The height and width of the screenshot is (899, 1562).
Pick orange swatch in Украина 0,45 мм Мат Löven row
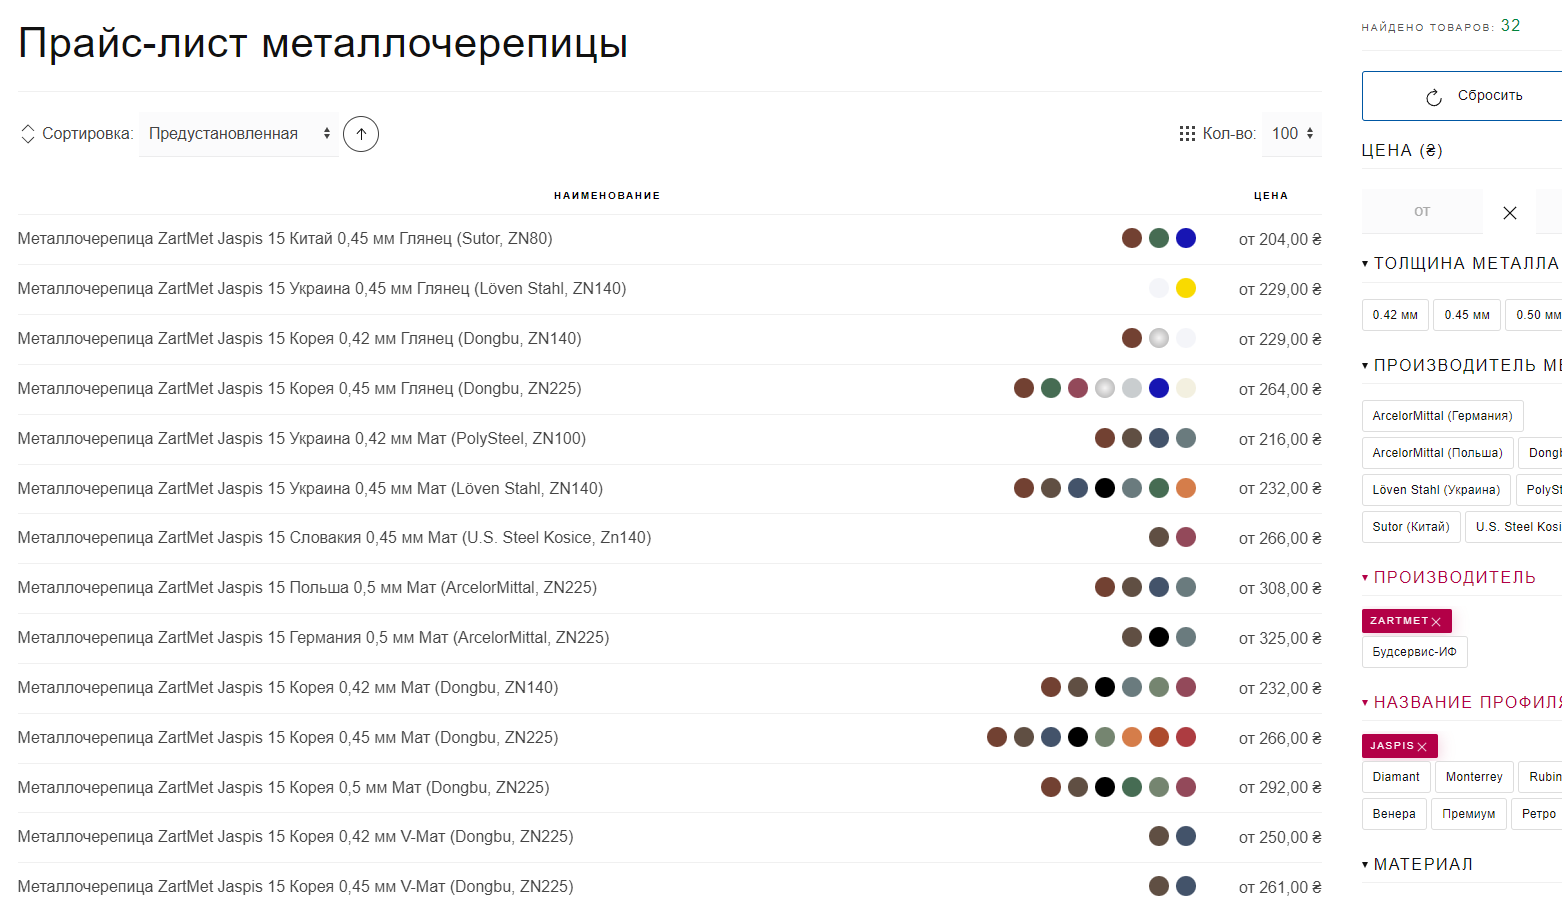point(1186,488)
